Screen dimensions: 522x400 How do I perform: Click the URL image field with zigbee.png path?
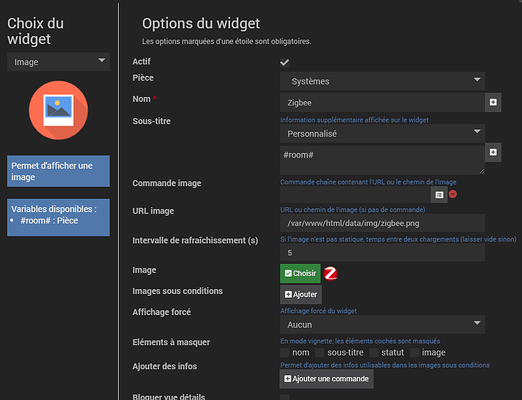(382, 223)
